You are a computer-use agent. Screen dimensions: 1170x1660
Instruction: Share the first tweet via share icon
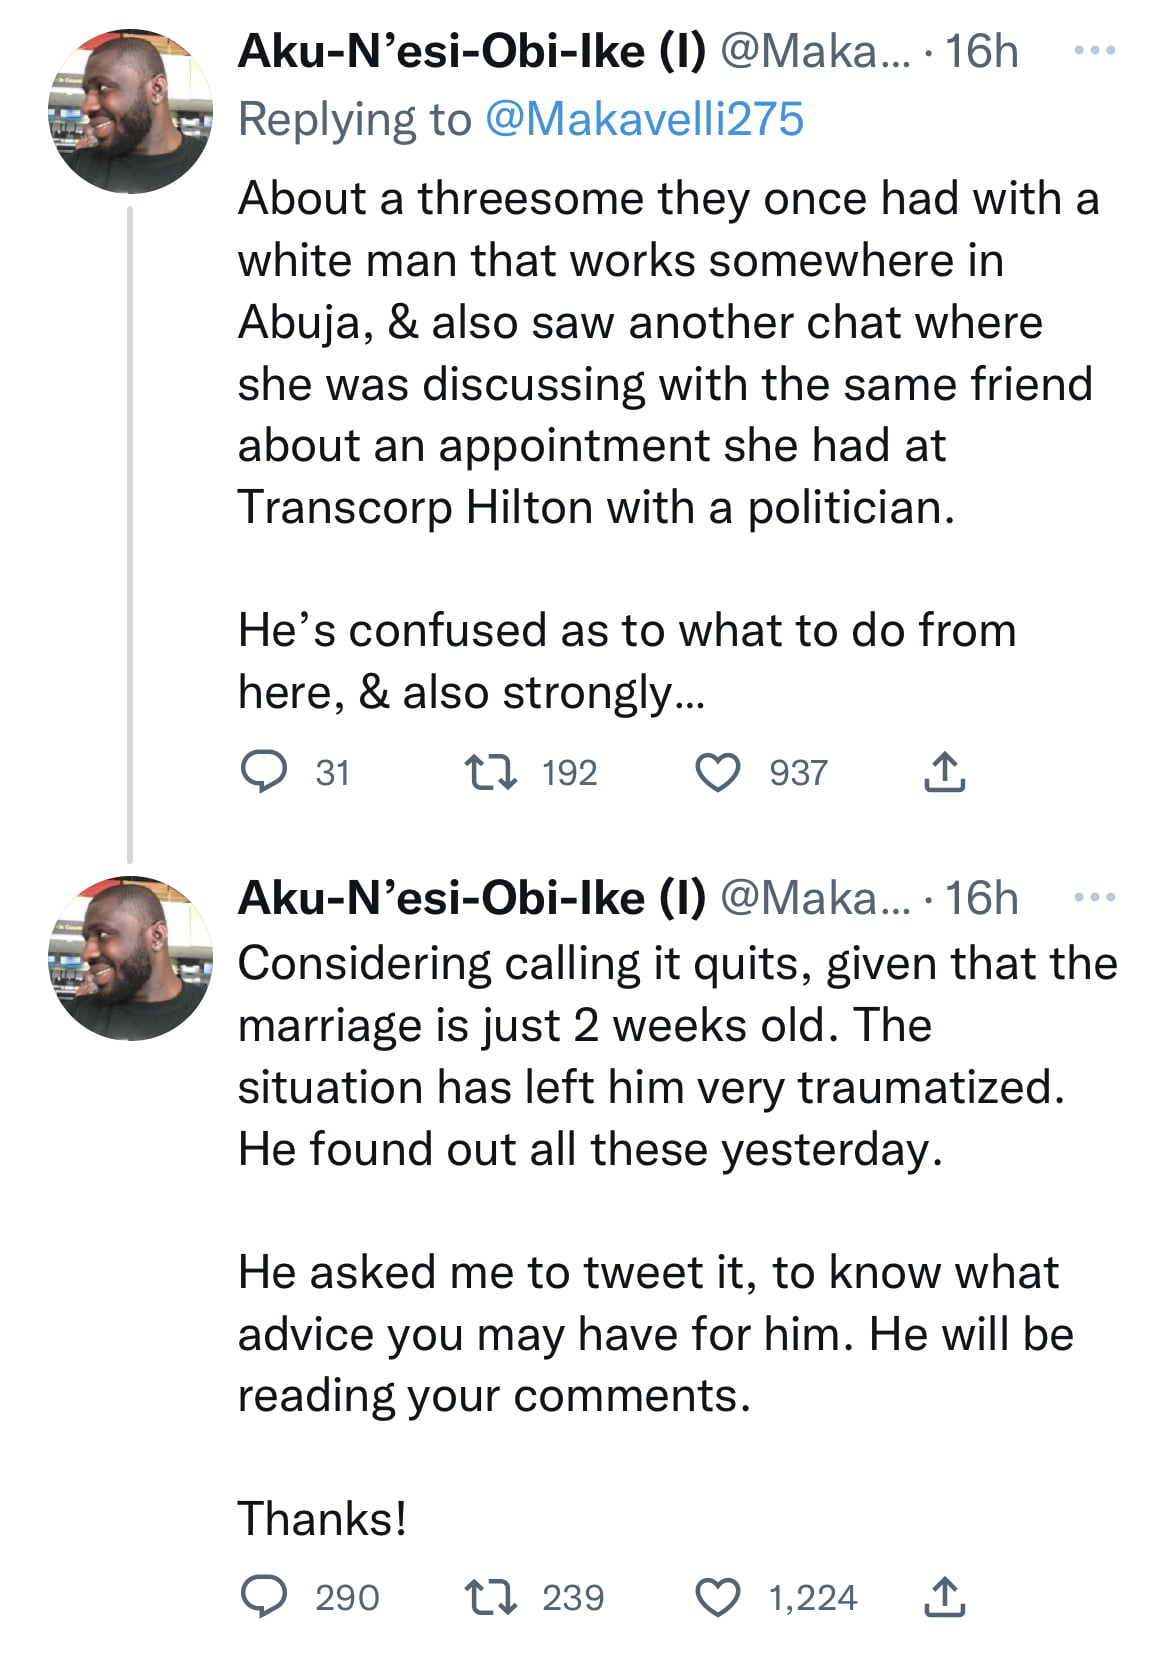(x=943, y=772)
